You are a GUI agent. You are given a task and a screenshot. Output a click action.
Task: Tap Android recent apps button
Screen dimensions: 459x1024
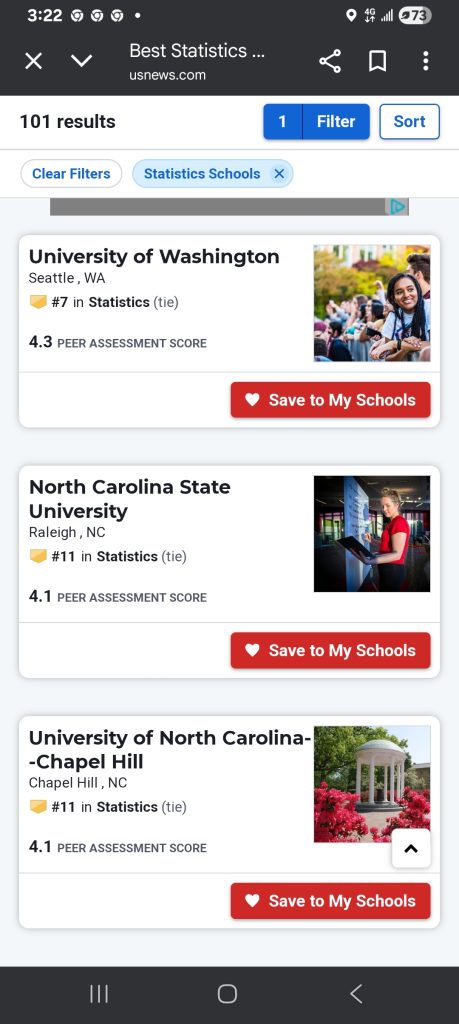point(99,994)
